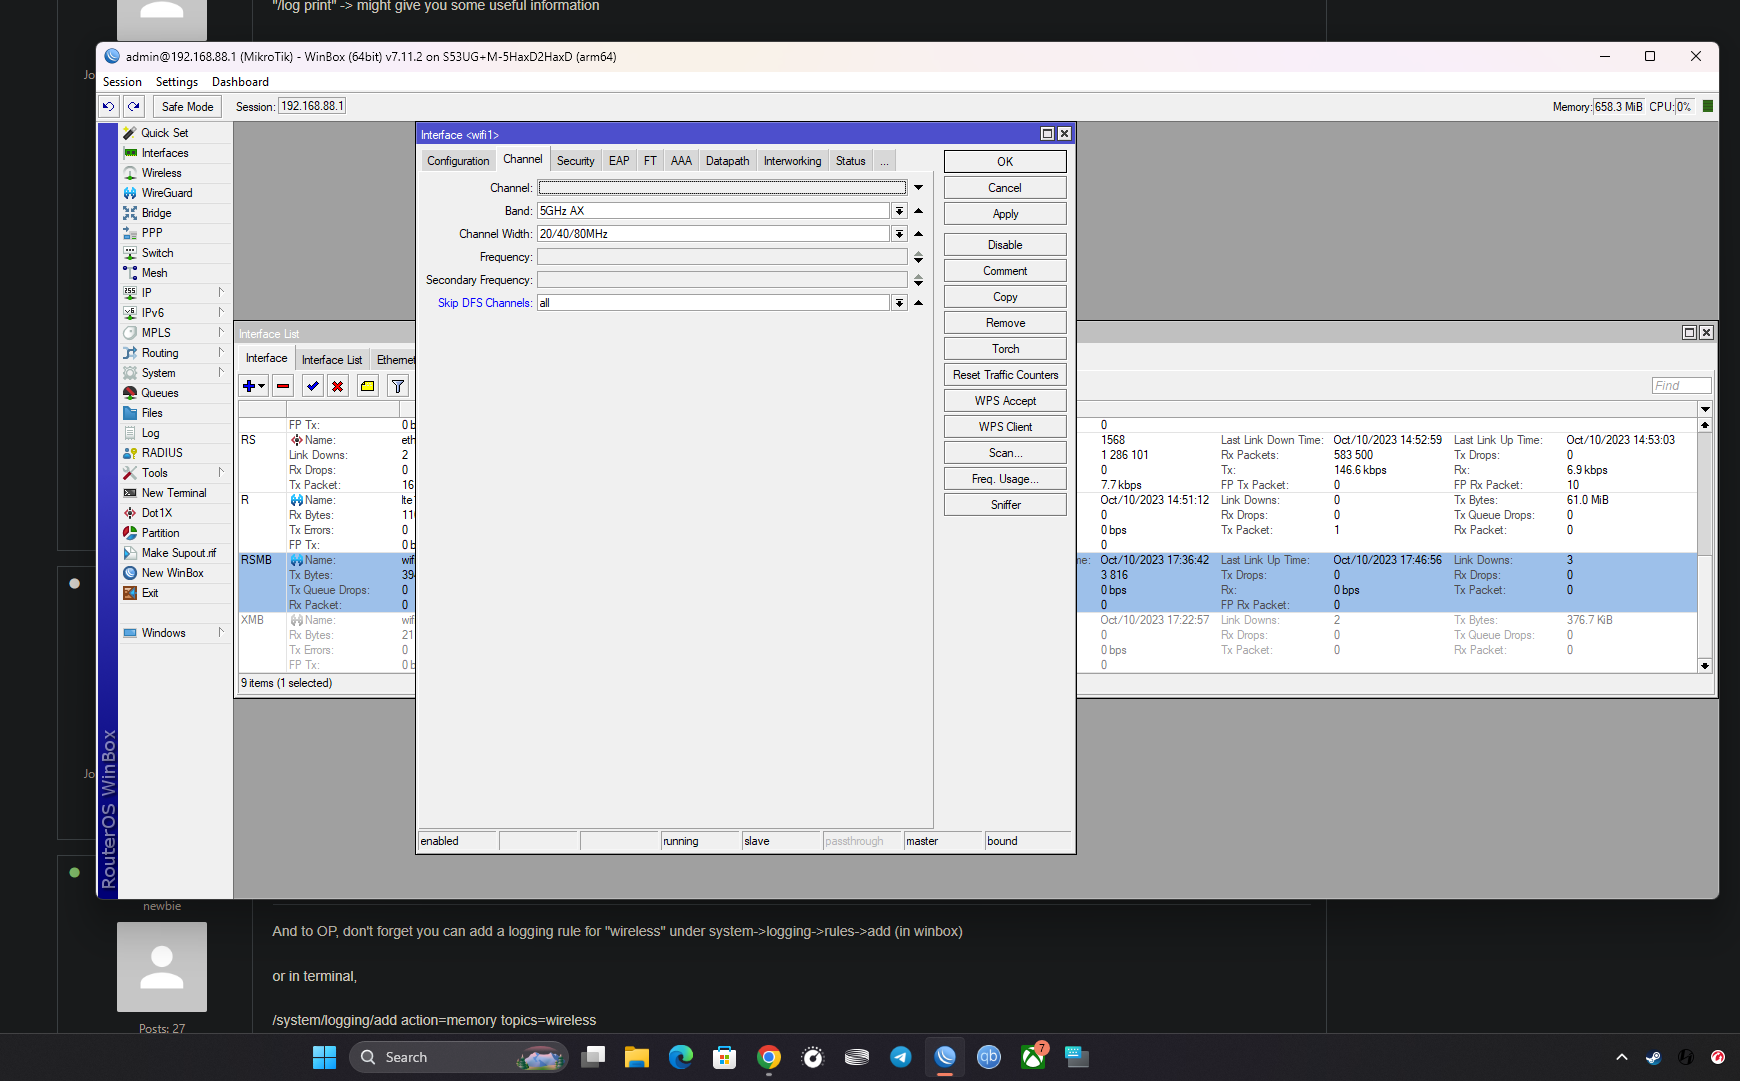
Task: Open the Switch sidebar entry
Action: point(157,253)
